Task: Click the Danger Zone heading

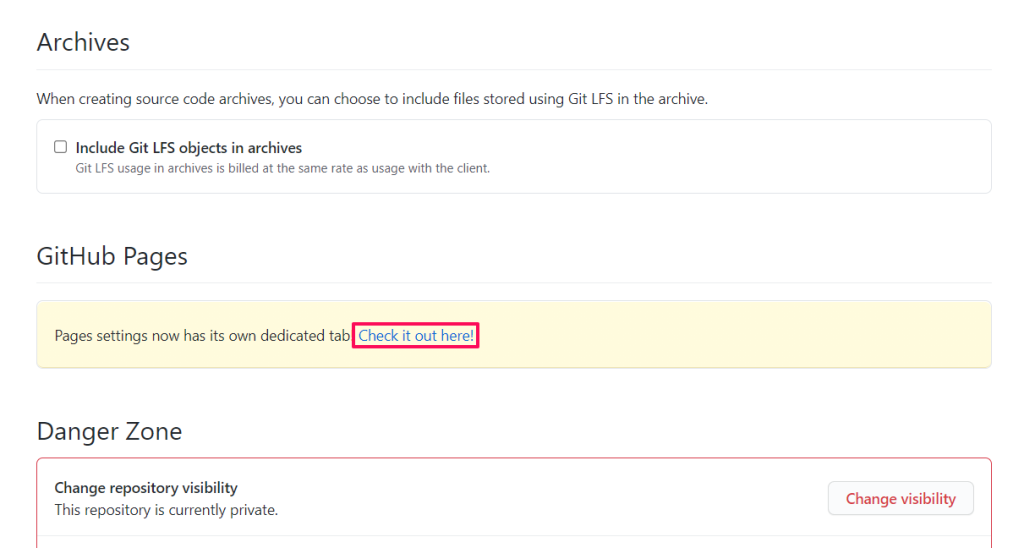Action: click(x=109, y=431)
